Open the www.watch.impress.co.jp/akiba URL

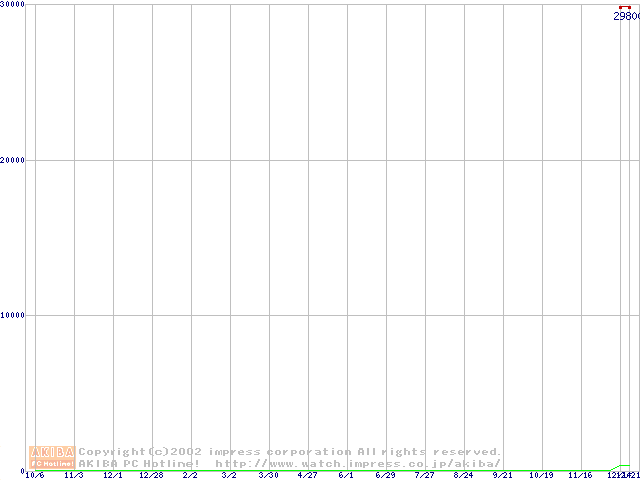[358, 464]
